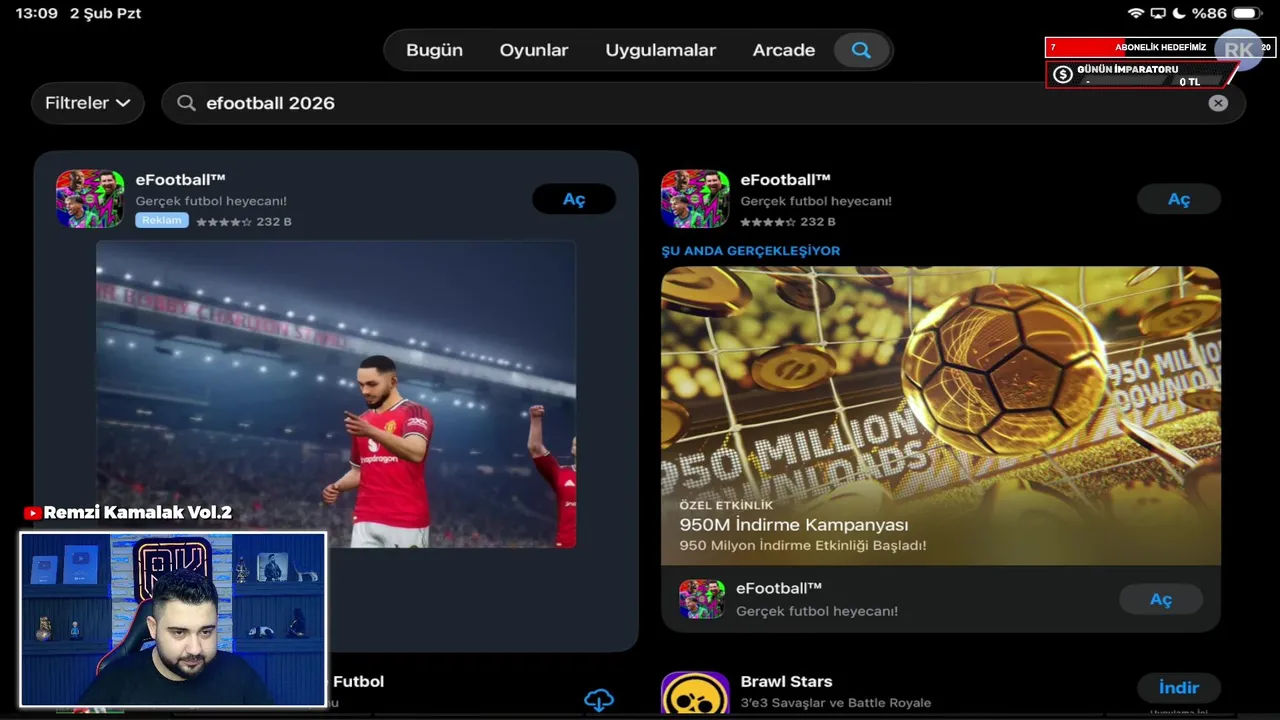The image size is (1280, 720).
Task: Click '950 Milyon İndirme Etkinliği Başladı!' text
Action: 803,546
